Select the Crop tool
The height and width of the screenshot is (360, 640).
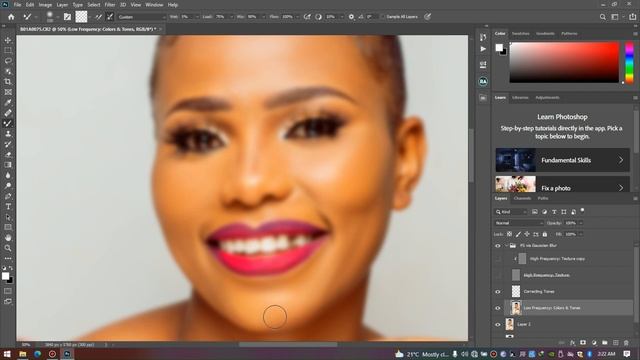point(8,82)
